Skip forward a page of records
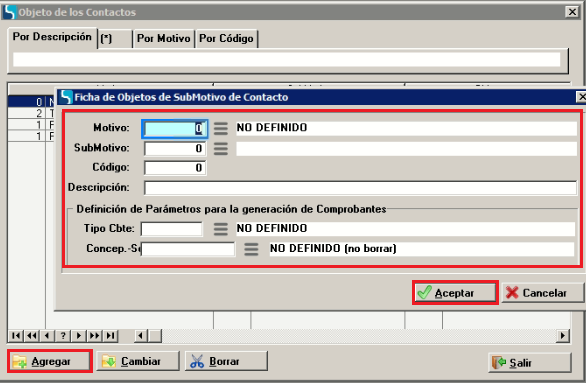Image resolution: width=586 pixels, height=383 pixels. tap(95, 336)
